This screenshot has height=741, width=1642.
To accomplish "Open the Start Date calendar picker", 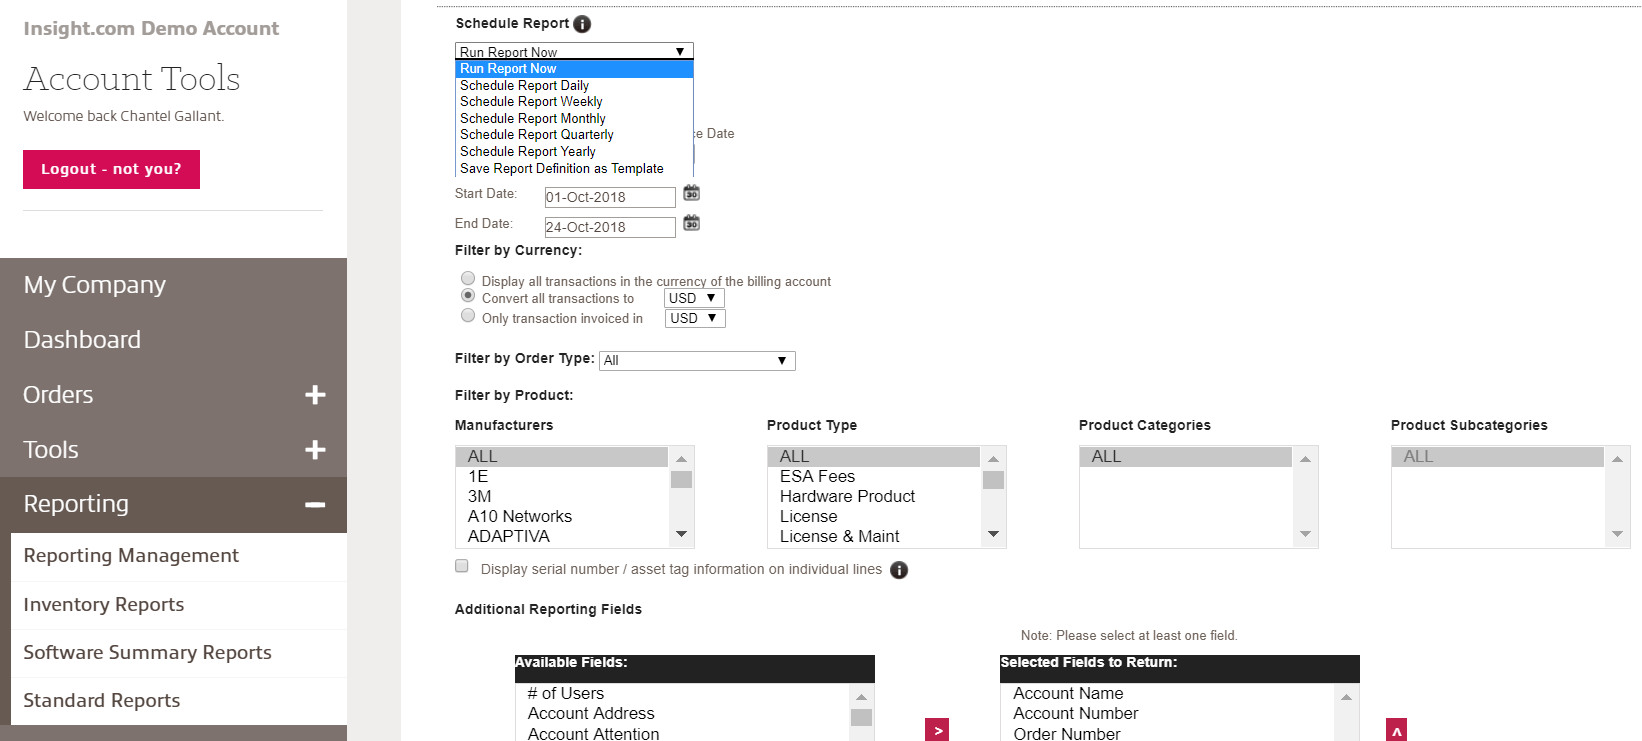I will click(691, 193).
